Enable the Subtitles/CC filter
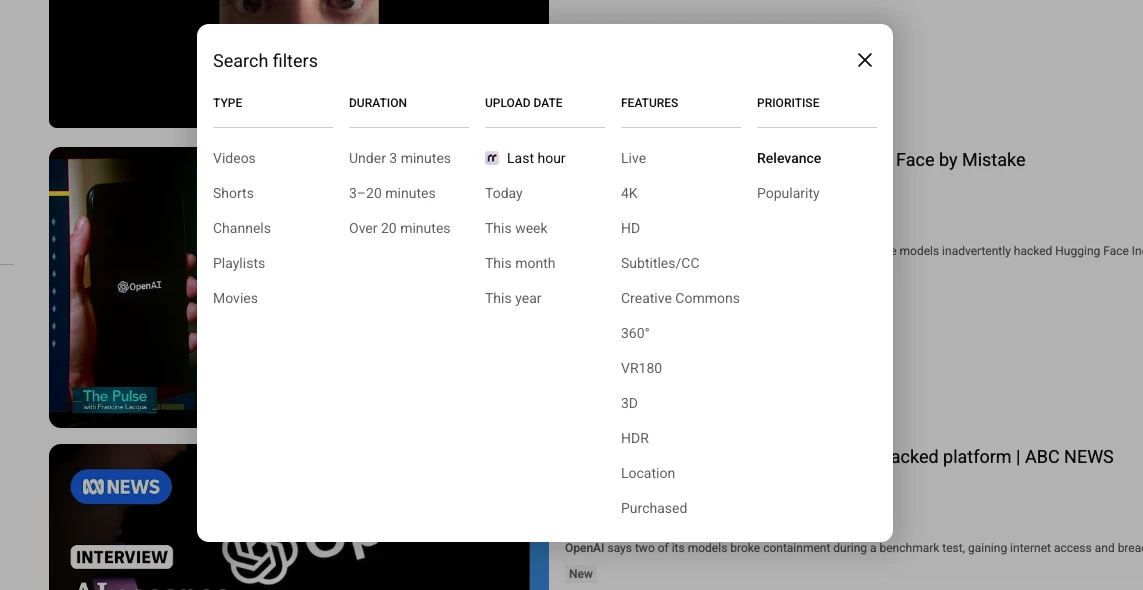1143x590 pixels. pos(660,263)
